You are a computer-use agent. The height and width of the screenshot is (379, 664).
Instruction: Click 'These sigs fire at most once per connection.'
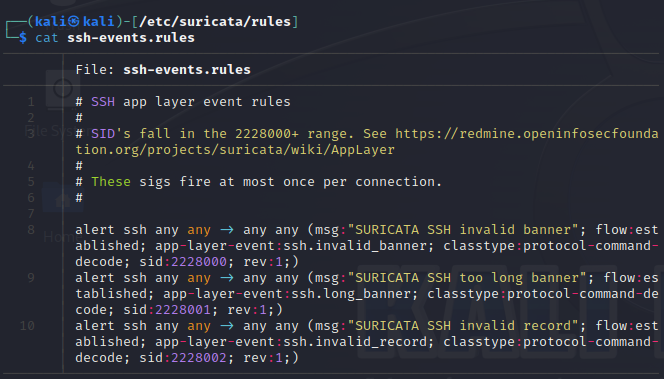266,182
